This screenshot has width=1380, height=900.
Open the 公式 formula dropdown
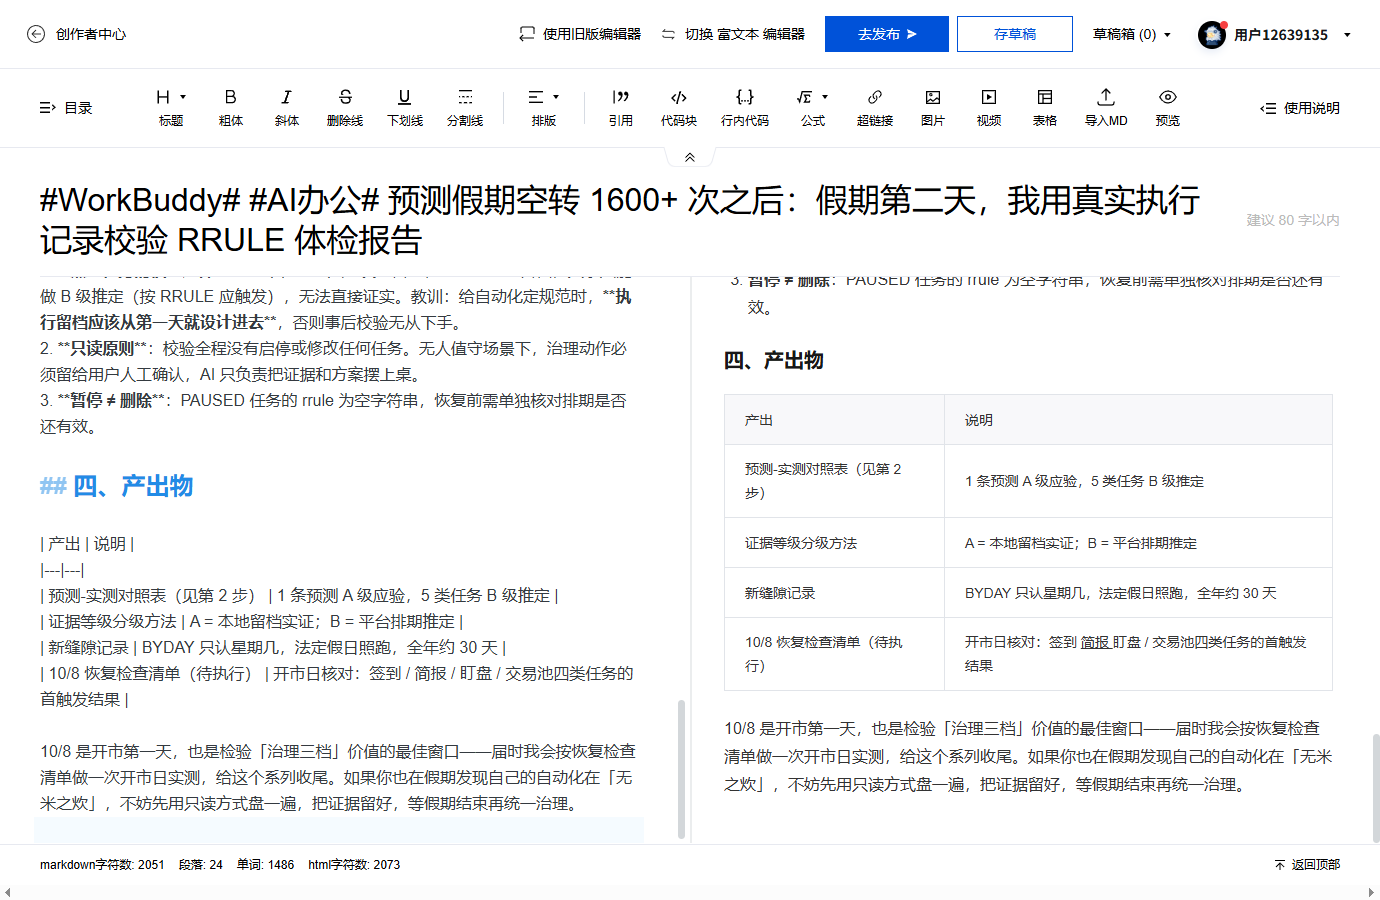813,107
